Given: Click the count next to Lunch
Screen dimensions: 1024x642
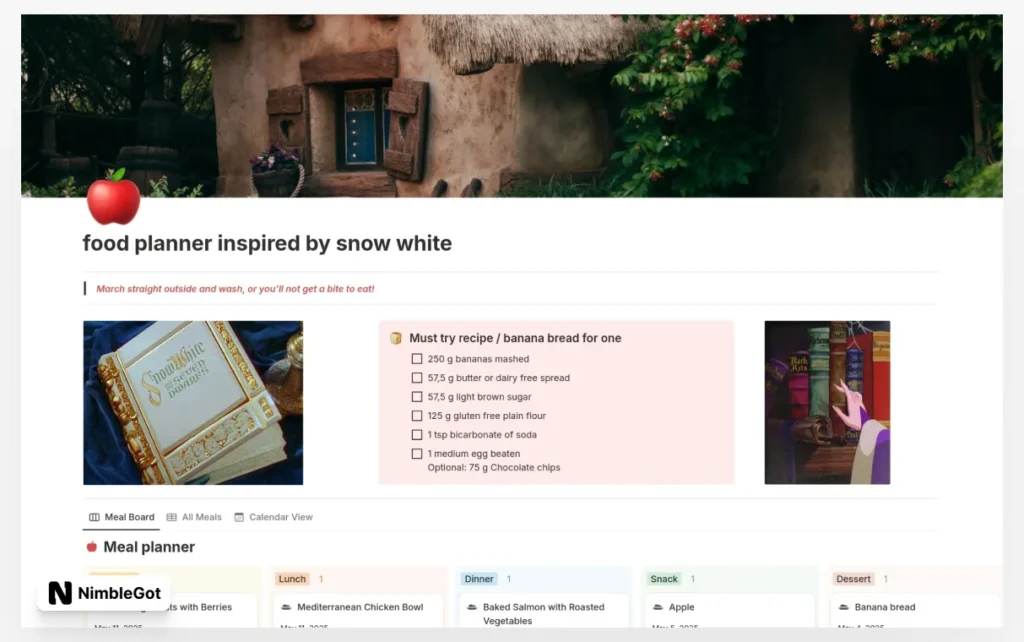Looking at the screenshot, I should 321,579.
